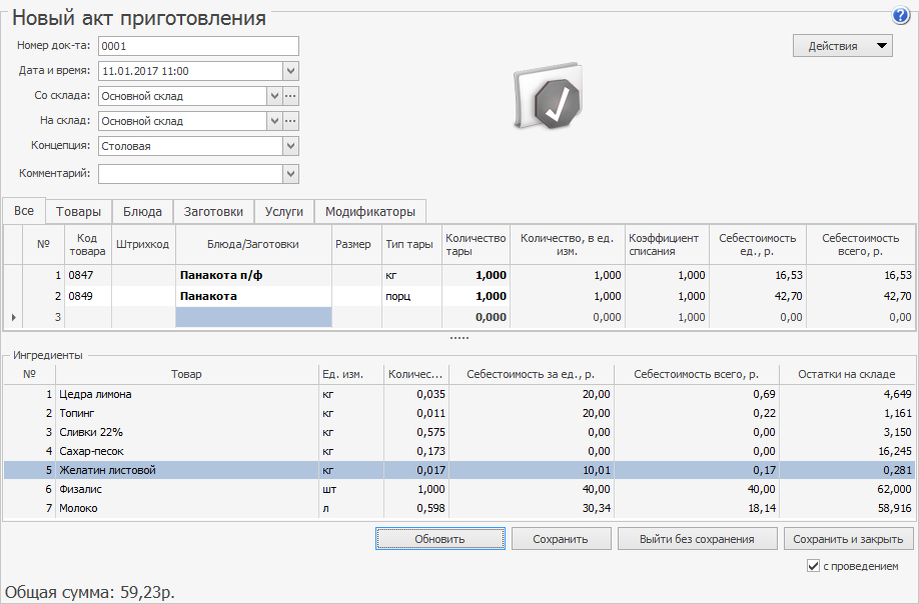Switch to the Товары tab
Screen dimensions: 919x604
79,211
